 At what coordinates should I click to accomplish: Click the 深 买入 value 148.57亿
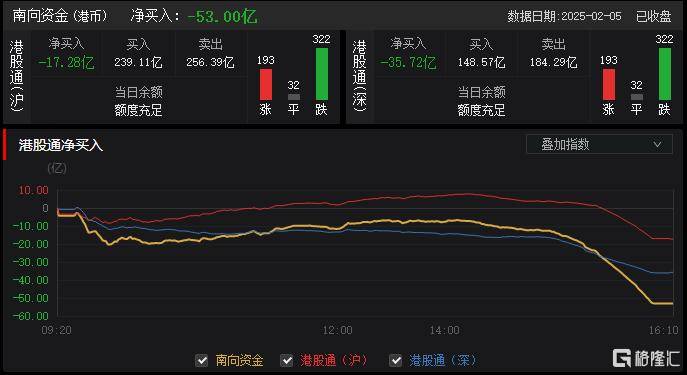482,63
